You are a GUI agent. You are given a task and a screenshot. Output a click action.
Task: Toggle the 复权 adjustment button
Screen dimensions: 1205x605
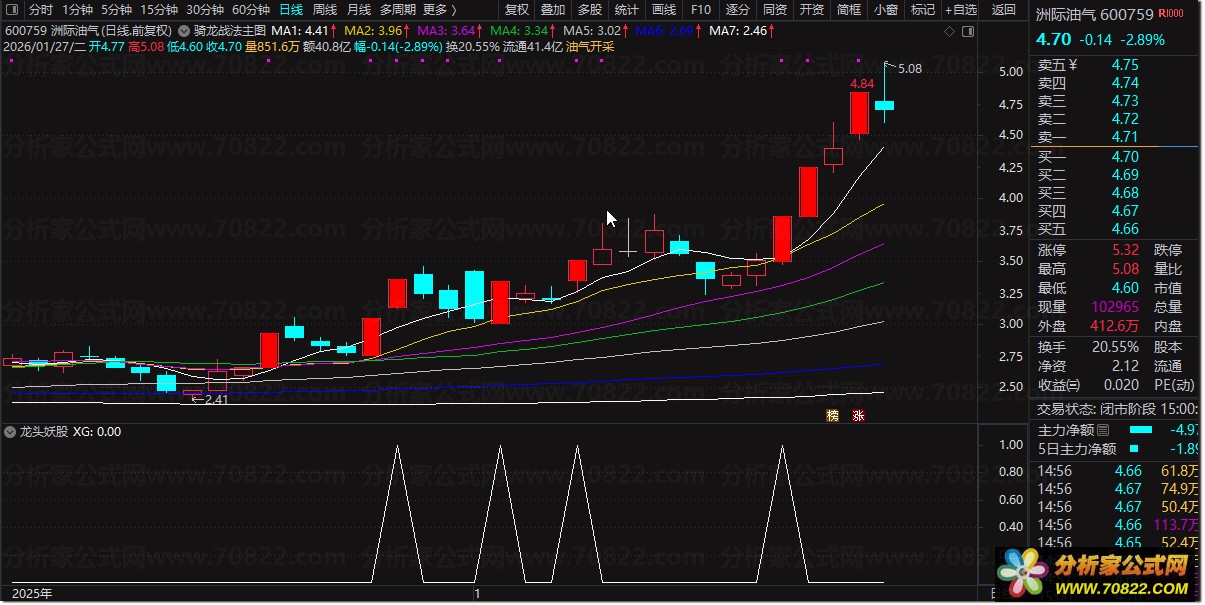point(516,10)
